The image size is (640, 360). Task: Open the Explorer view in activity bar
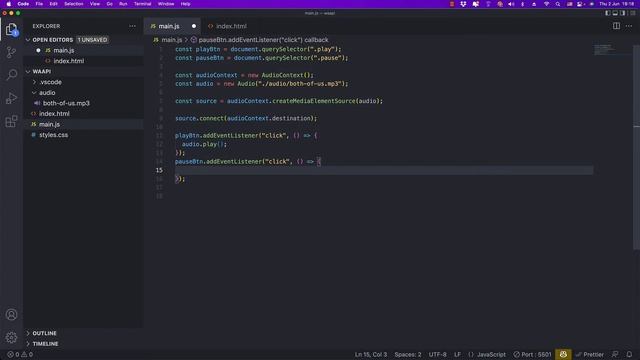[x=11, y=29]
